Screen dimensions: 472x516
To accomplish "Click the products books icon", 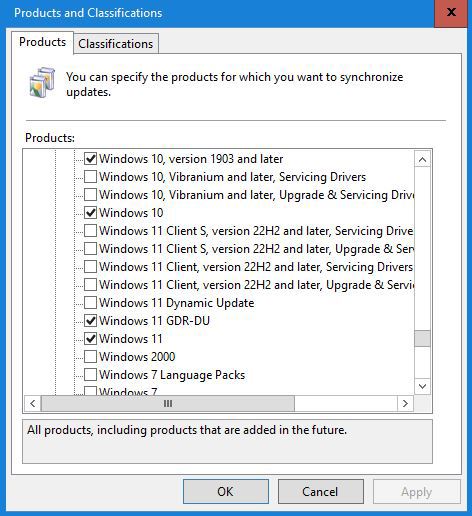I will click(x=42, y=82).
